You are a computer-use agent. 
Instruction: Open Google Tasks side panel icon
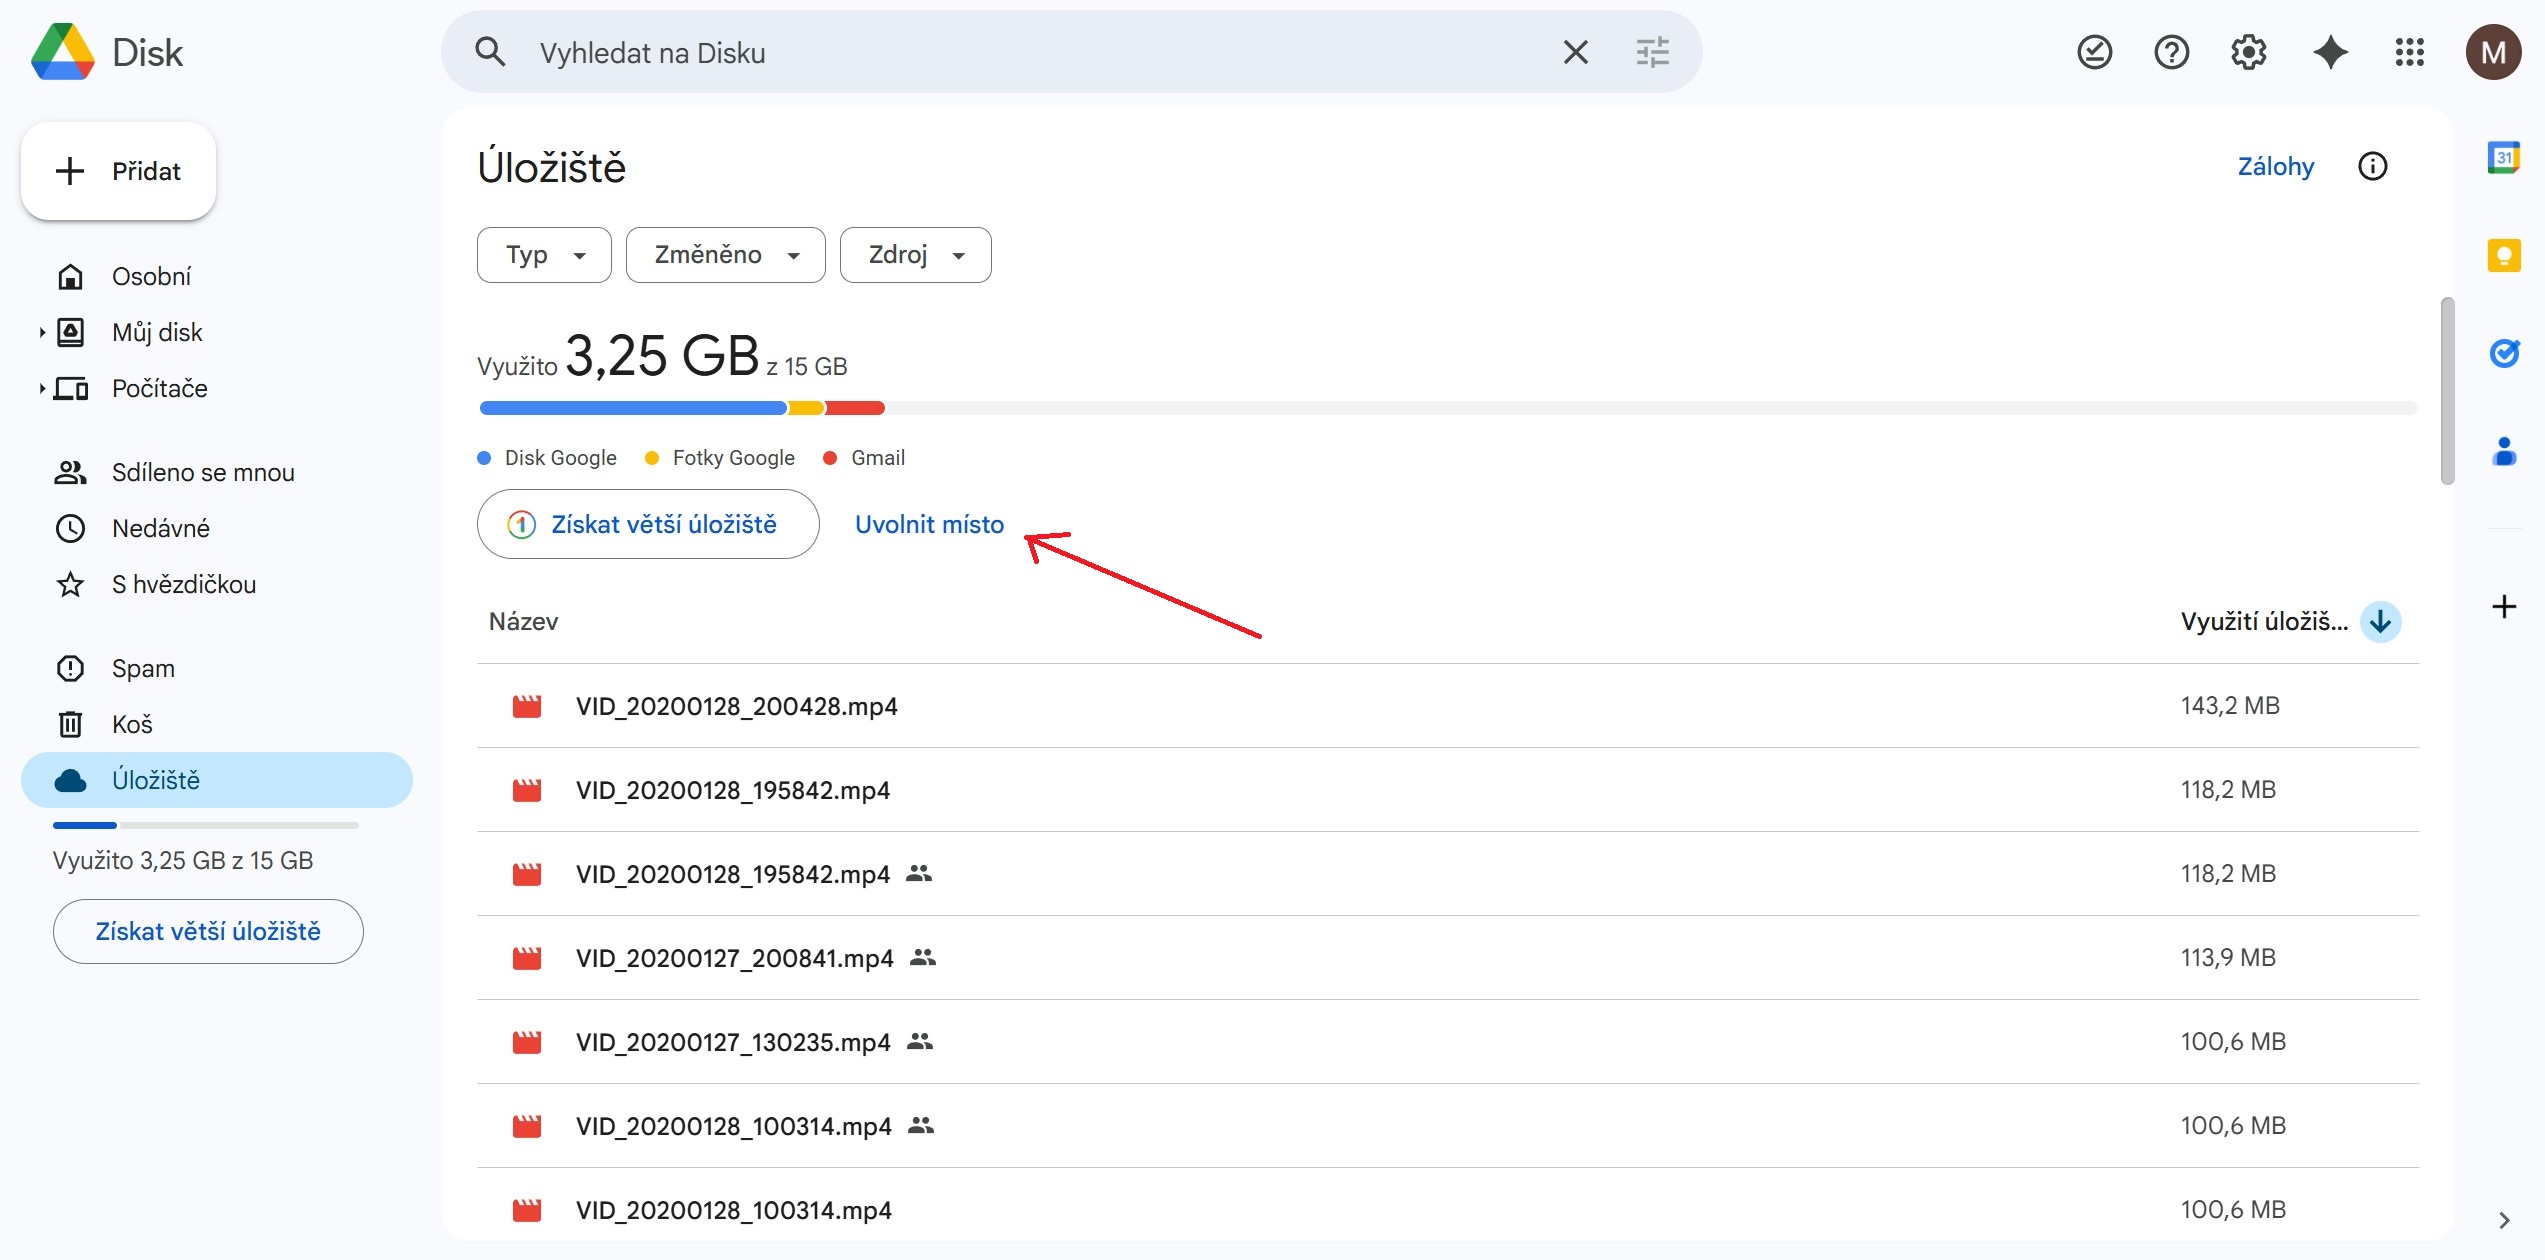pyautogui.click(x=2503, y=353)
